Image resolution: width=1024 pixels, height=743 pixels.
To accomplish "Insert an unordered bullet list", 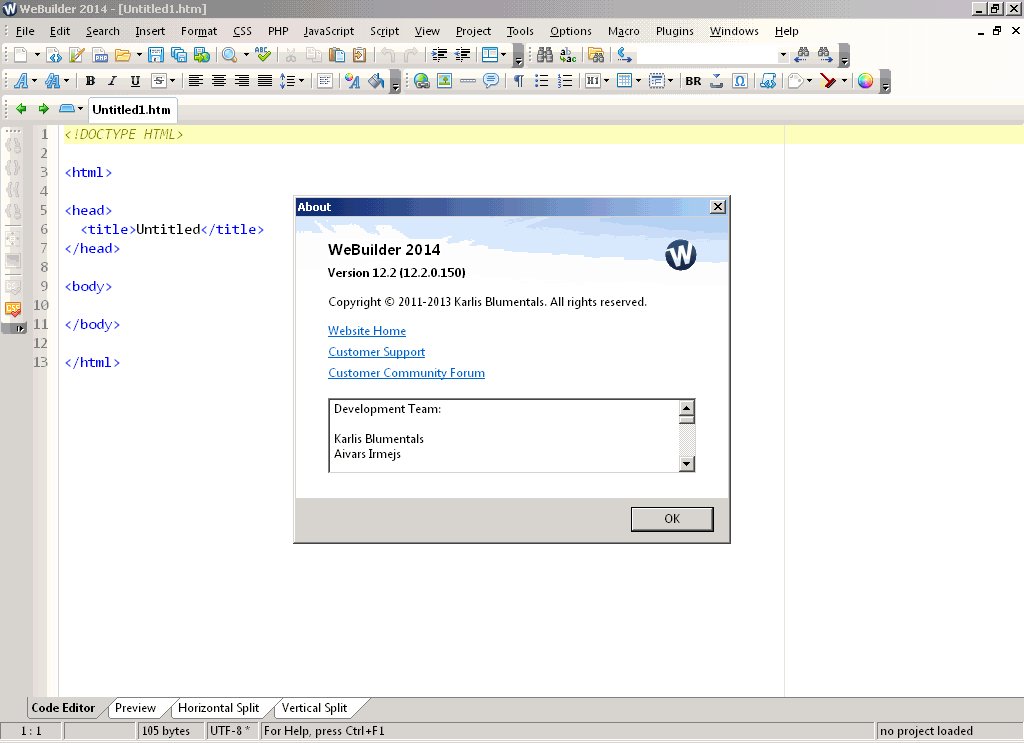I will click(x=541, y=81).
